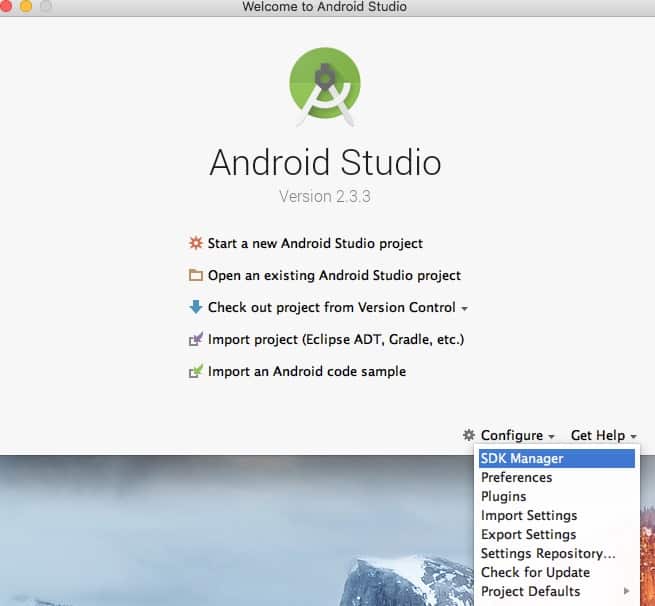Viewport: 655px width, 606px height.
Task: Click the orange starburst new project icon
Action: click(x=195, y=243)
